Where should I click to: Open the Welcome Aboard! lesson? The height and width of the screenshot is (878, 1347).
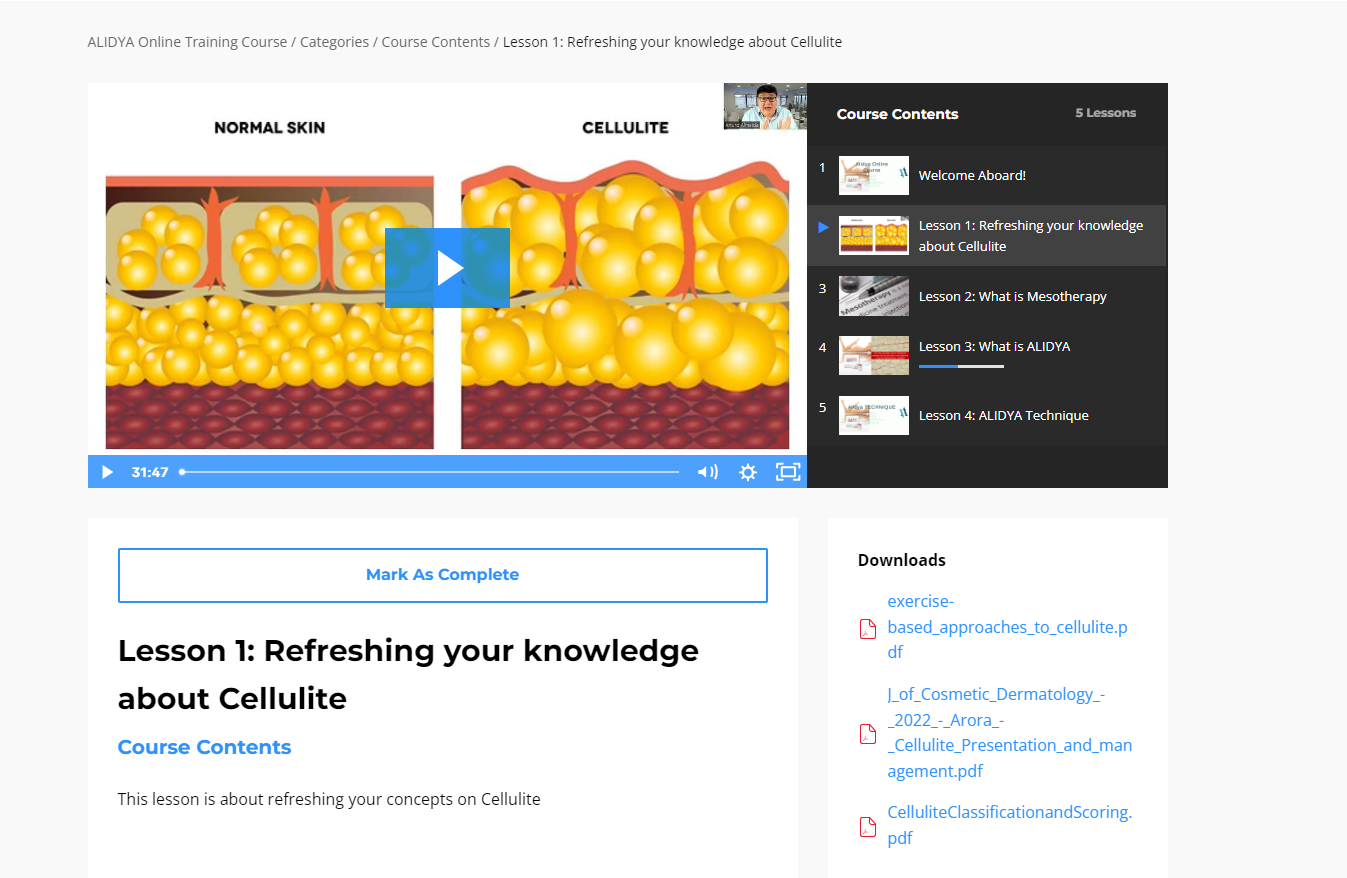987,175
